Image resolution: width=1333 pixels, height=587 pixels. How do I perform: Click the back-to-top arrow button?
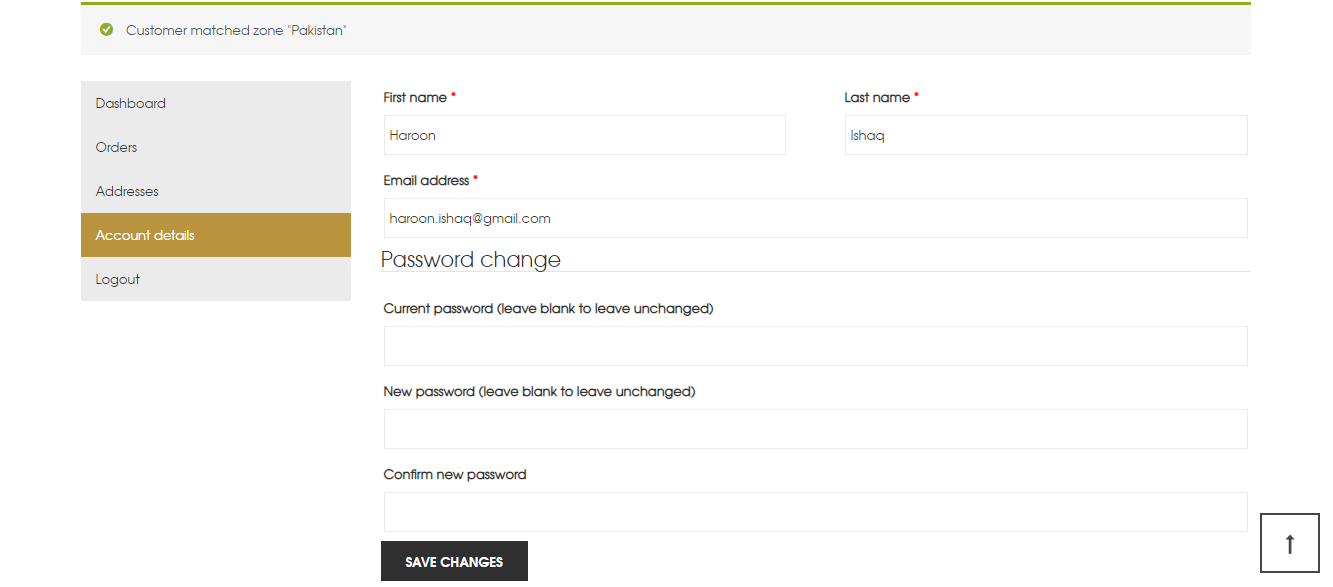1290,543
